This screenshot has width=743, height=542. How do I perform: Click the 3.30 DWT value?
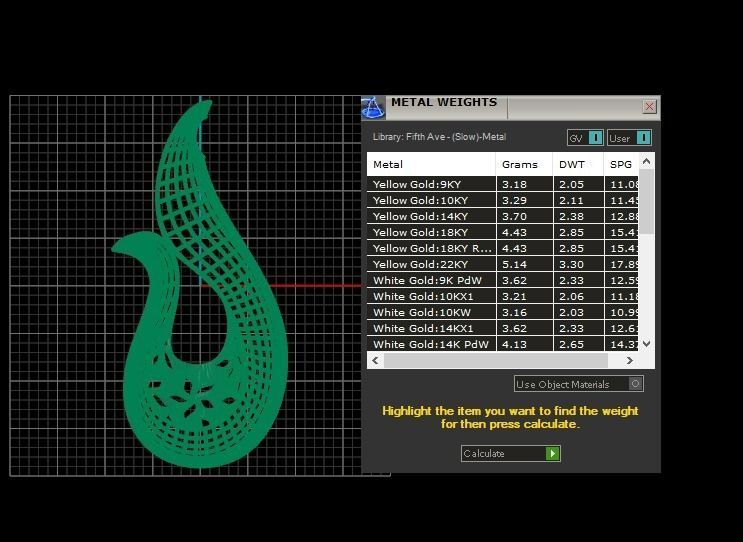tap(571, 264)
